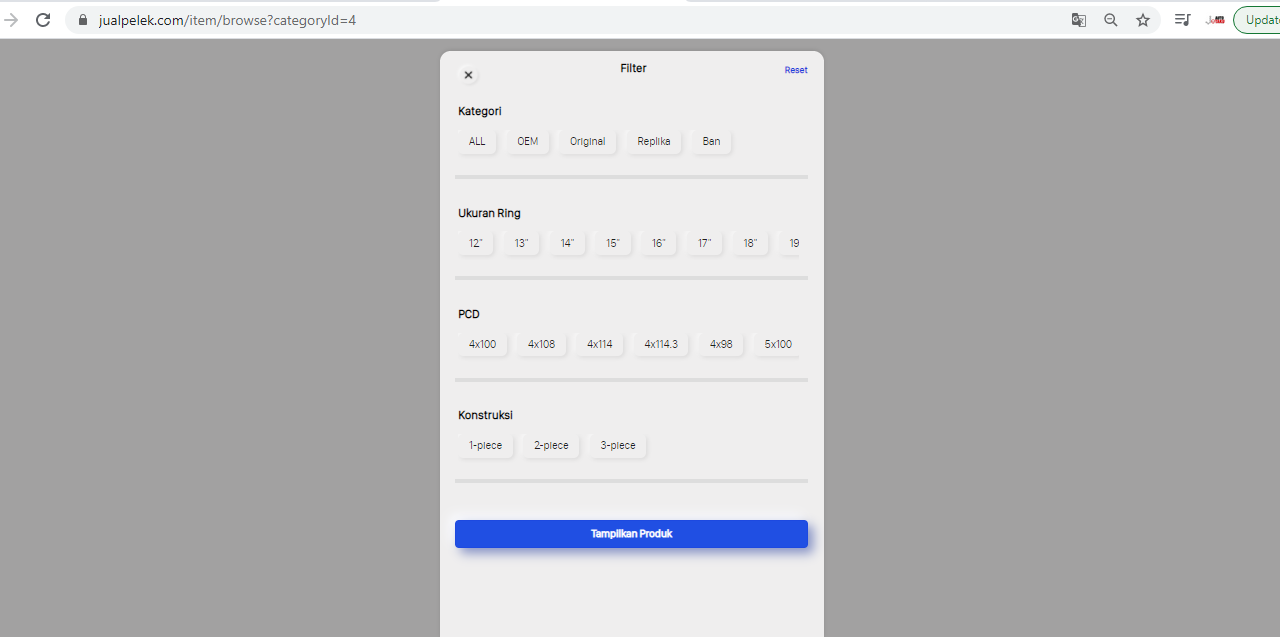
Task: Select the OEM category filter
Action: coord(527,142)
